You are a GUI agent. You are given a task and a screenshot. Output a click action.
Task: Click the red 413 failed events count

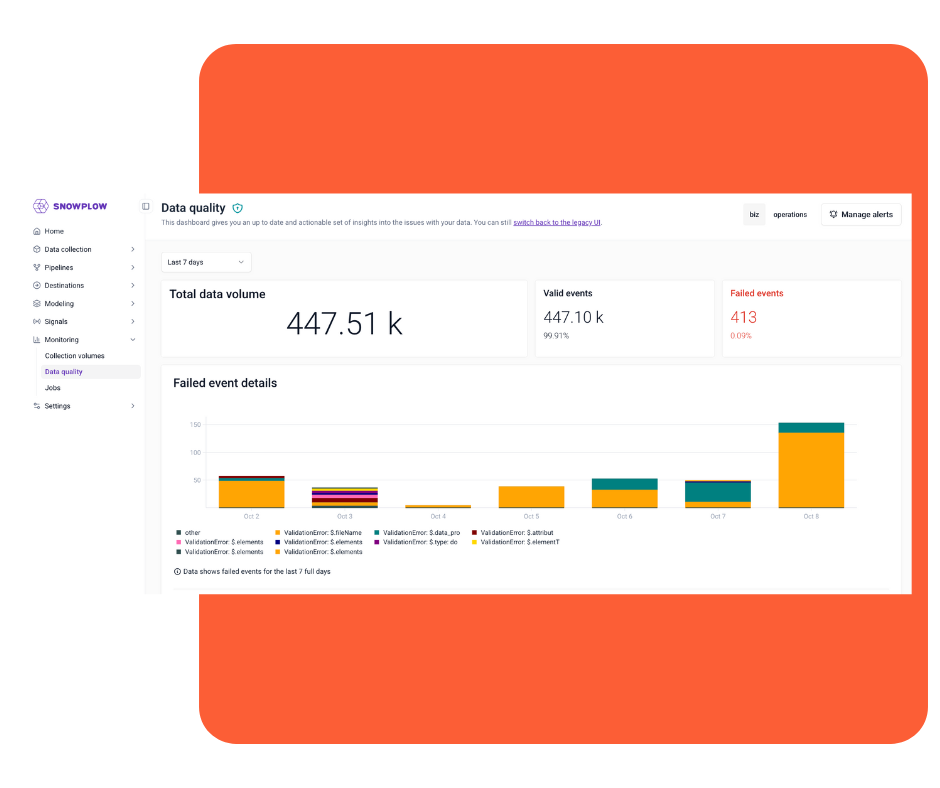coord(743,317)
